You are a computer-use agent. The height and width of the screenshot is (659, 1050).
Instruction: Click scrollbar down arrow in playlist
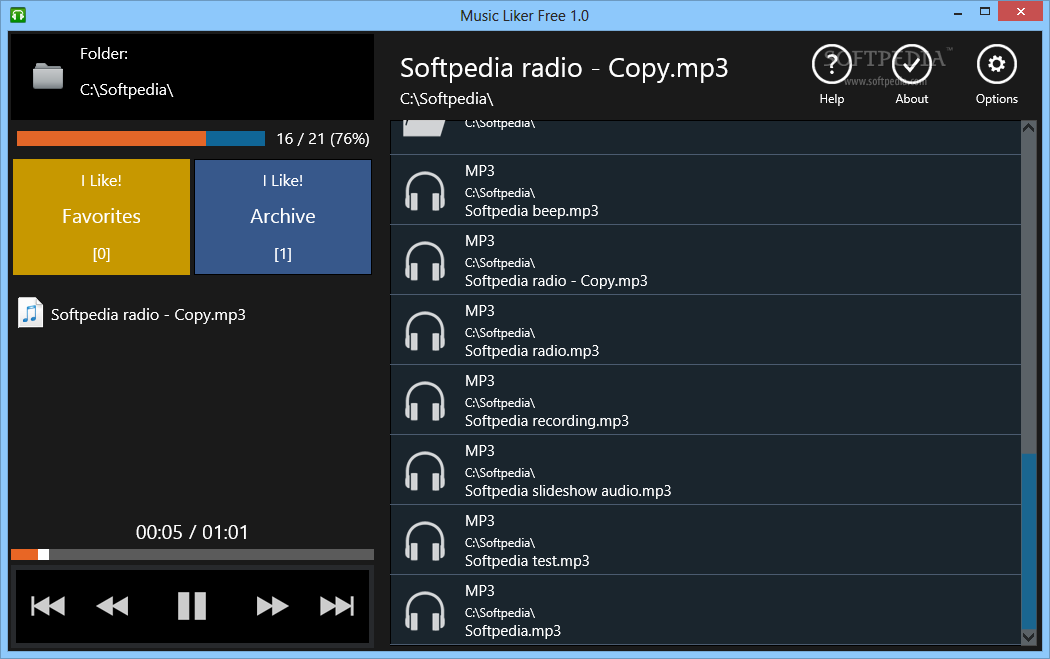pyautogui.click(x=1029, y=637)
